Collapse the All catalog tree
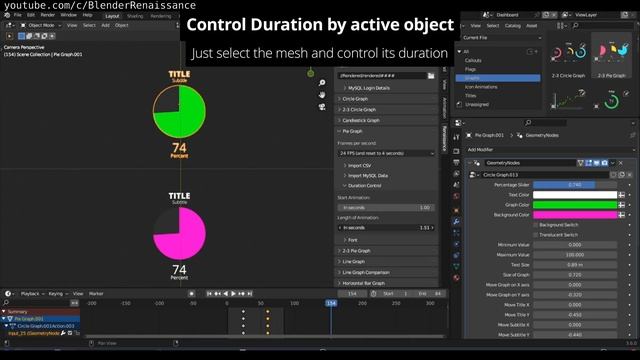640x360 pixels. (460, 51)
